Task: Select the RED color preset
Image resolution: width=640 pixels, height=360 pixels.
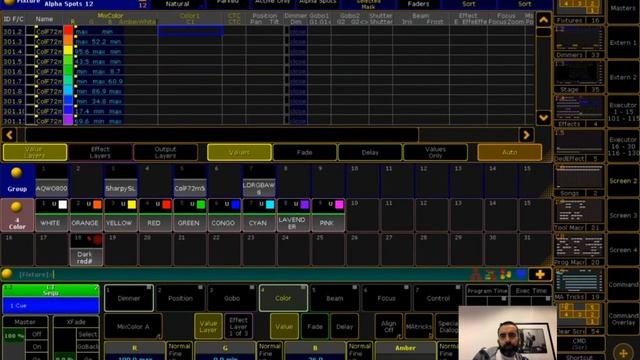Action: (155, 215)
